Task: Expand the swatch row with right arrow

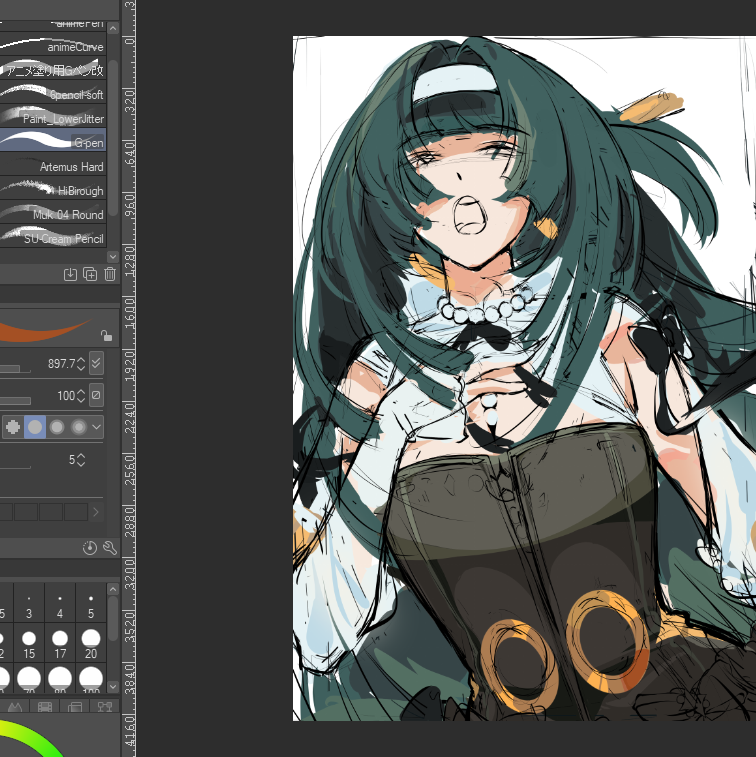Action: 96,512
